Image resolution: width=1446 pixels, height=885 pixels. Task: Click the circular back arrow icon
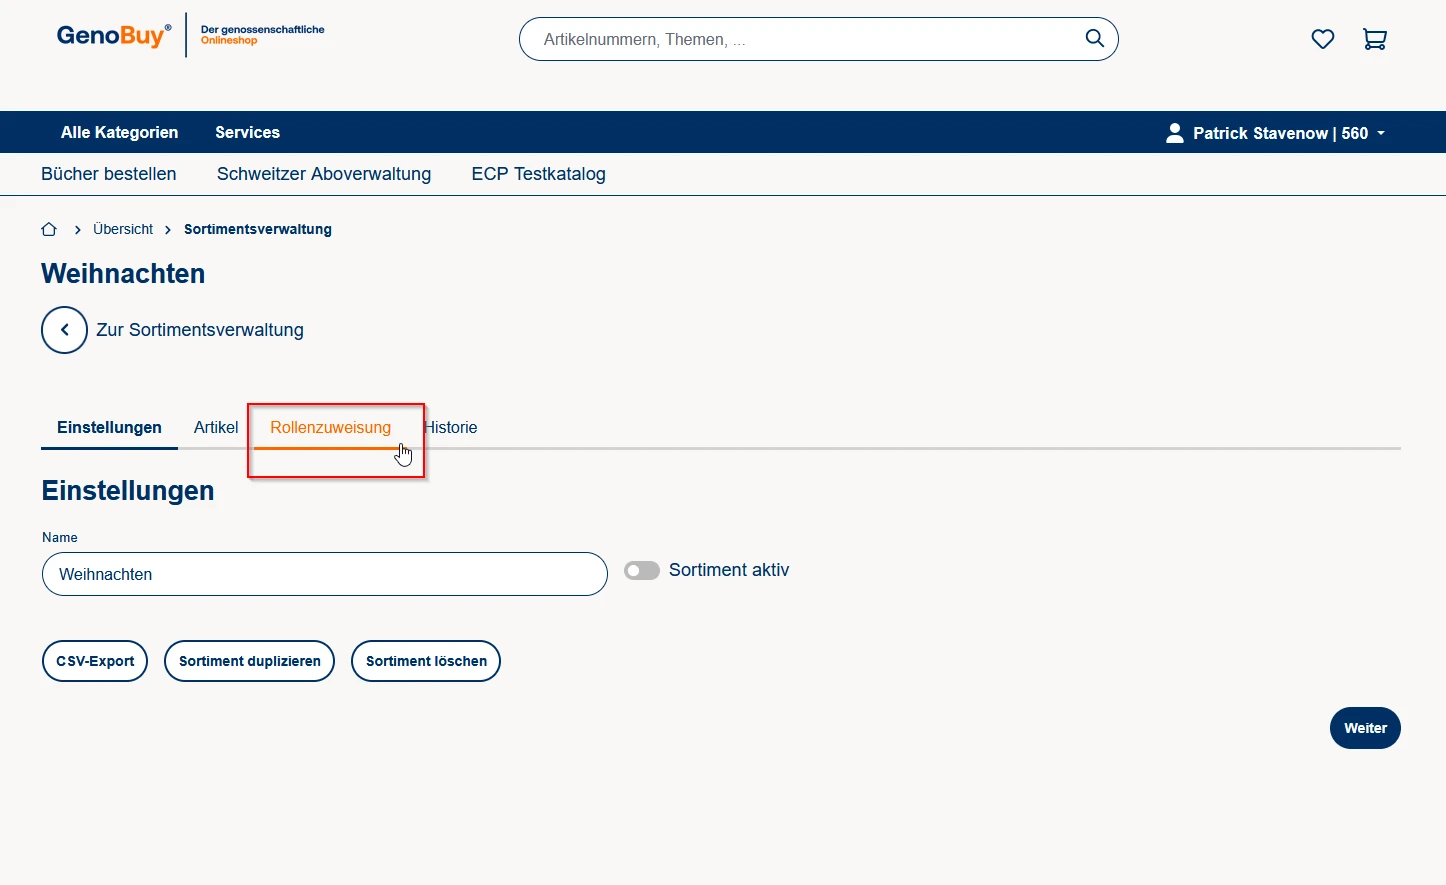pos(64,330)
